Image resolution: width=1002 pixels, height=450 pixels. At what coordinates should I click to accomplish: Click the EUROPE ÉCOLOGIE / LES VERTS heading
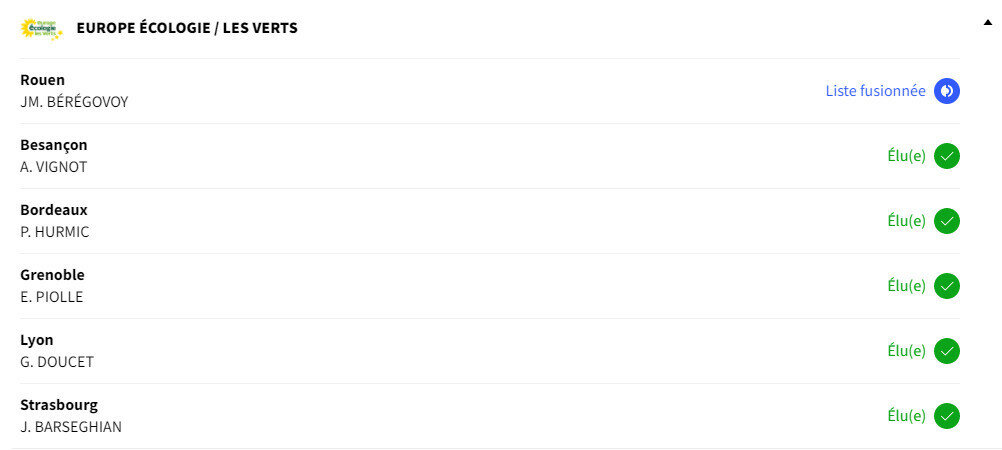tap(187, 29)
